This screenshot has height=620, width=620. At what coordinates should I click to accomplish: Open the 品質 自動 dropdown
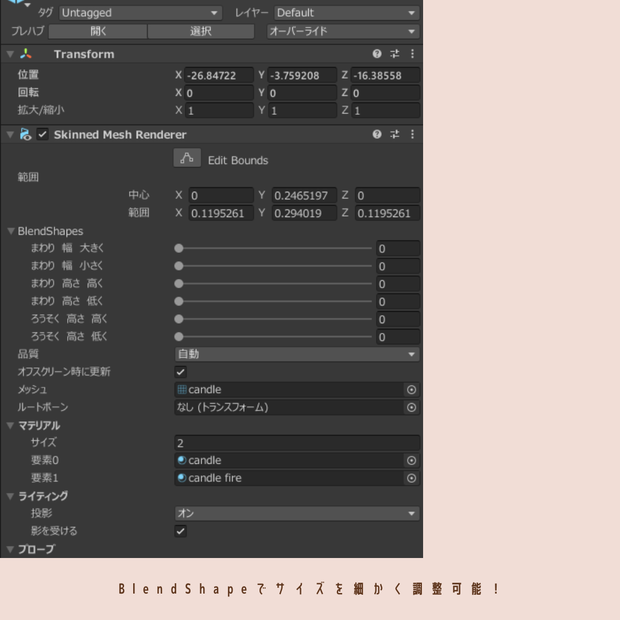click(x=297, y=354)
